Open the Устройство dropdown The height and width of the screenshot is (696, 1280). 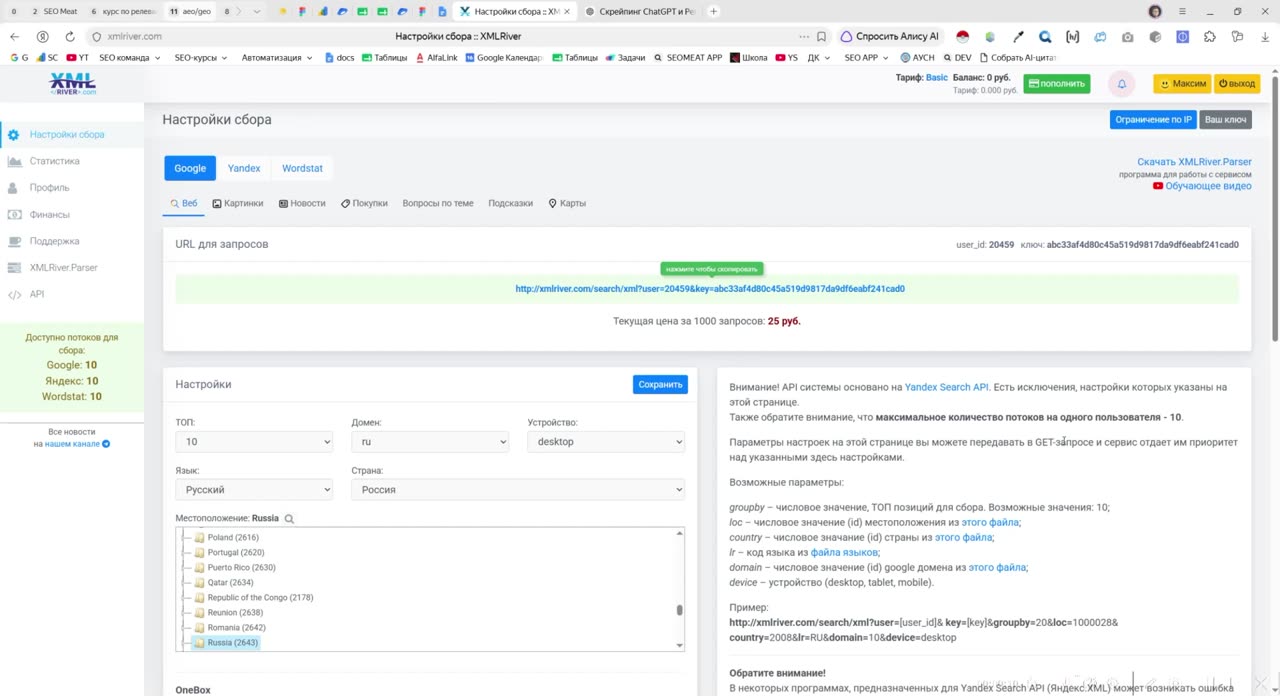[x=606, y=442]
